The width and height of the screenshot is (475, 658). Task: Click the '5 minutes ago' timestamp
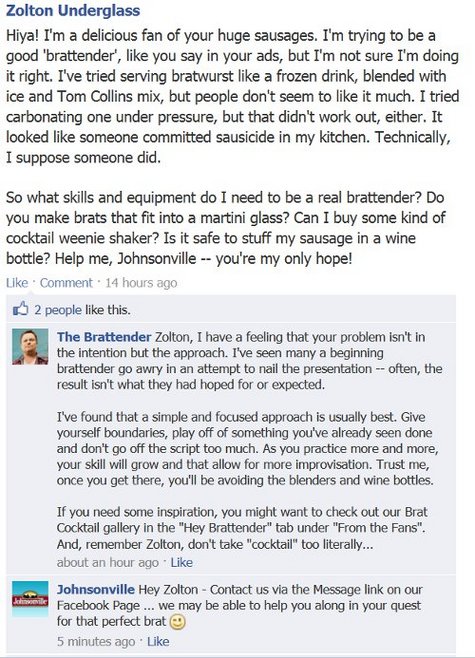96,642
